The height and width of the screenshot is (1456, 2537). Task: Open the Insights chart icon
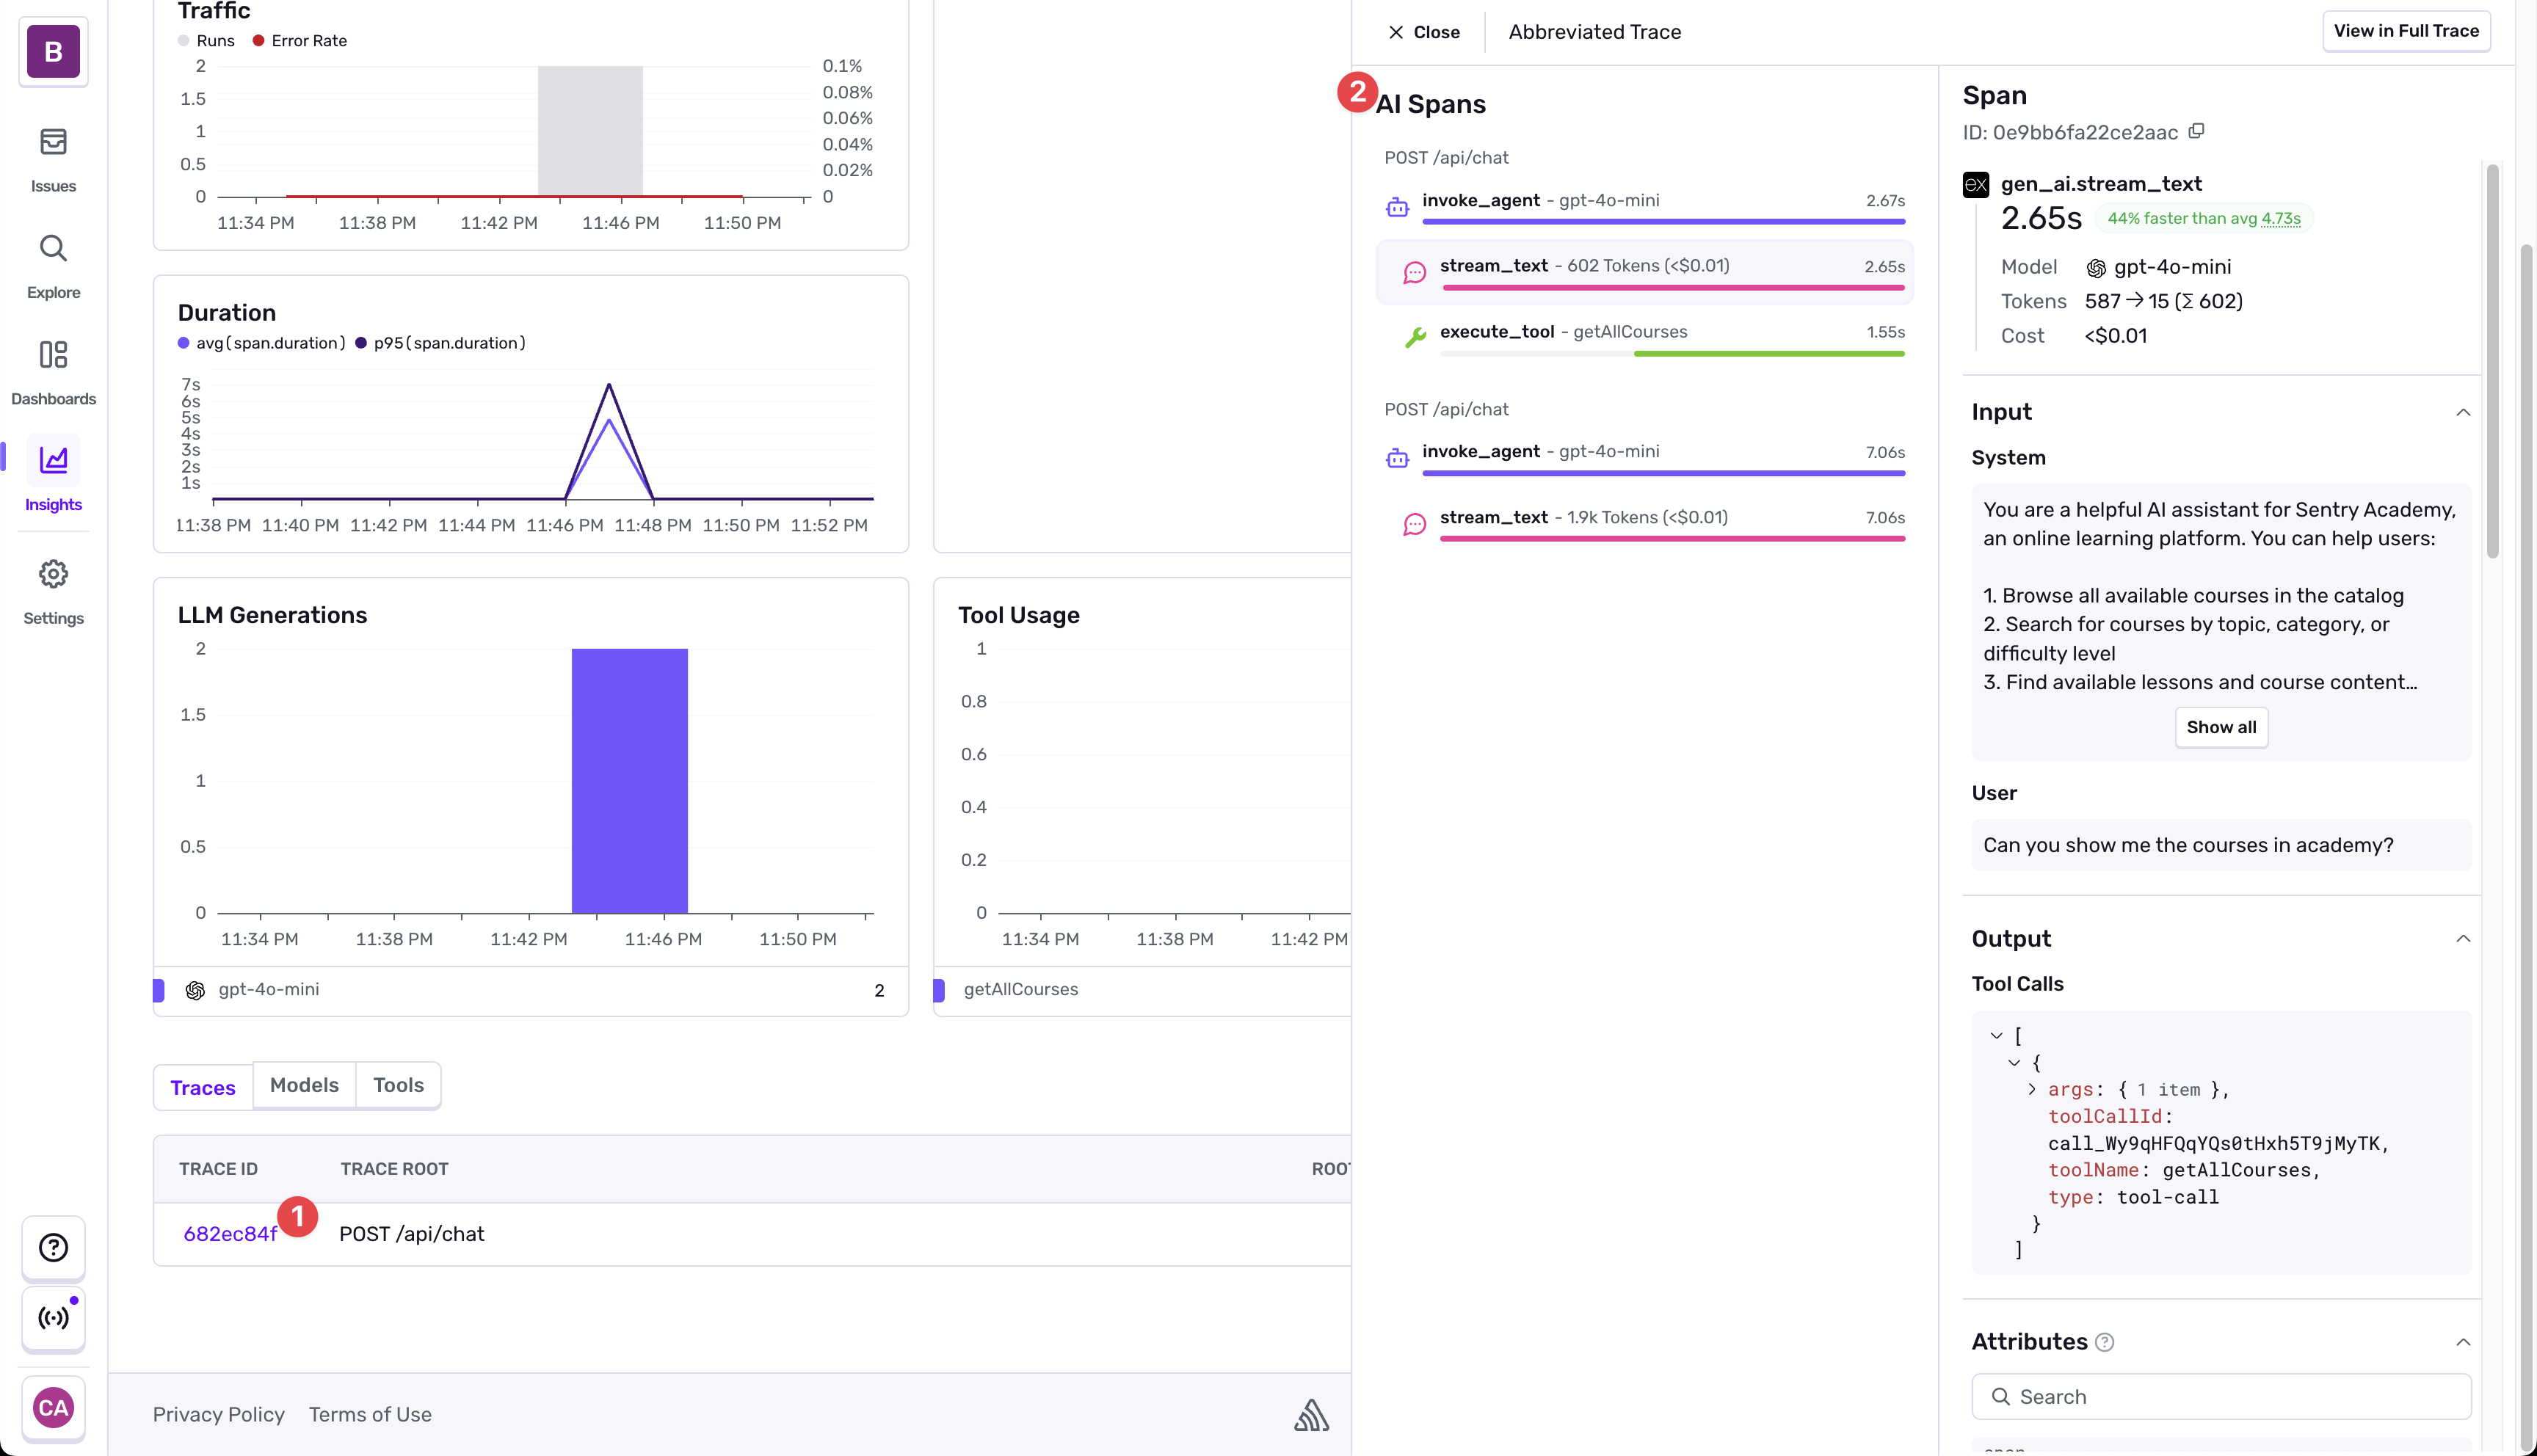click(53, 460)
